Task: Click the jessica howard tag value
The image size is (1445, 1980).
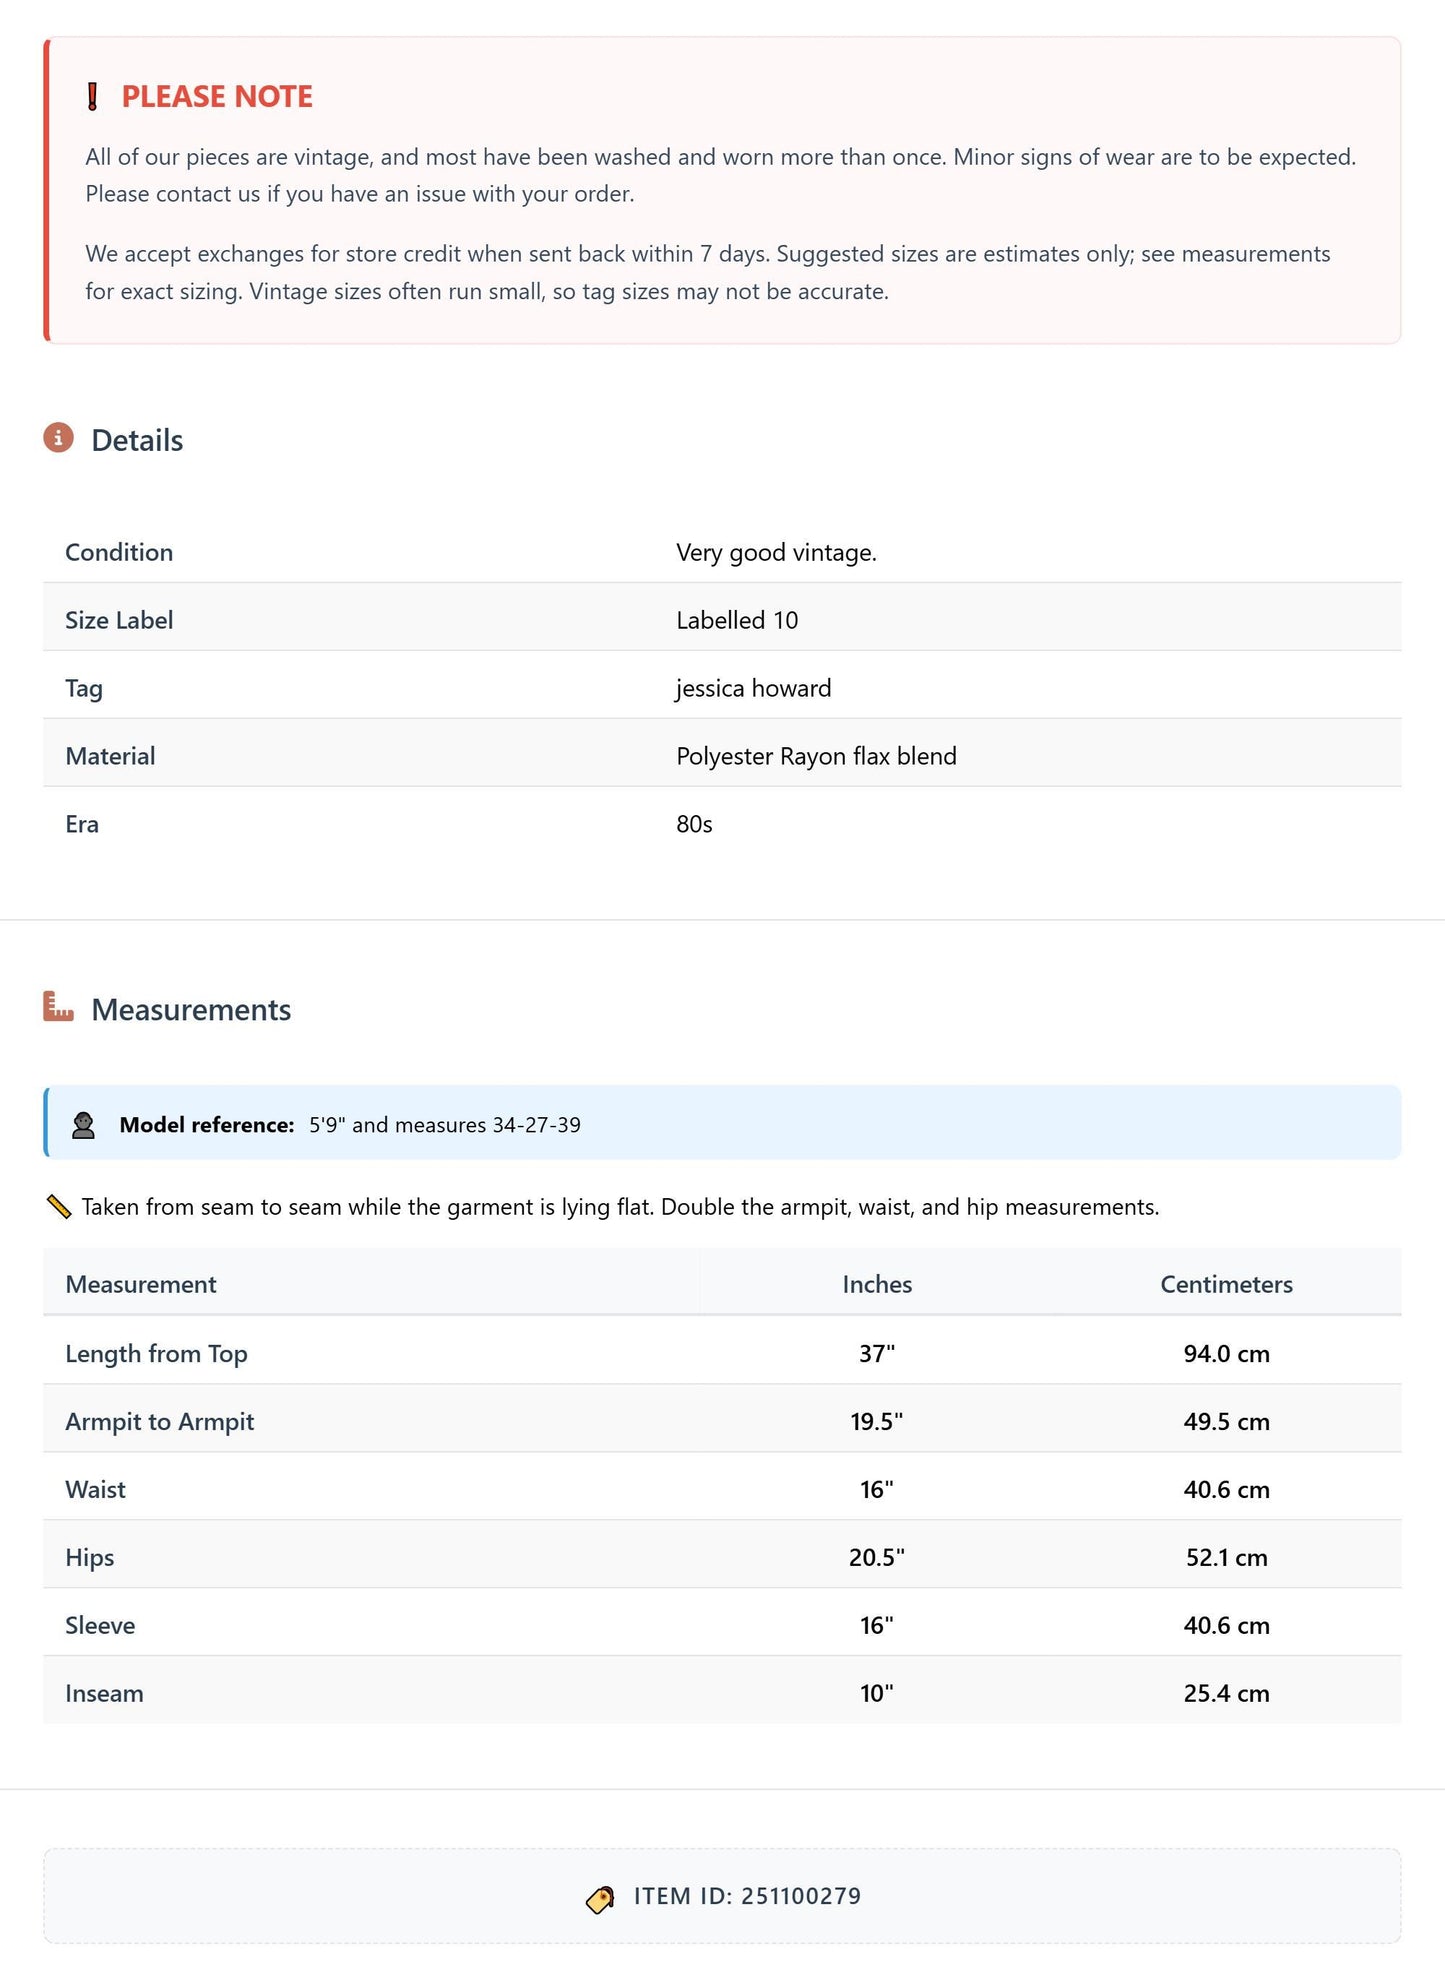Action: (754, 688)
